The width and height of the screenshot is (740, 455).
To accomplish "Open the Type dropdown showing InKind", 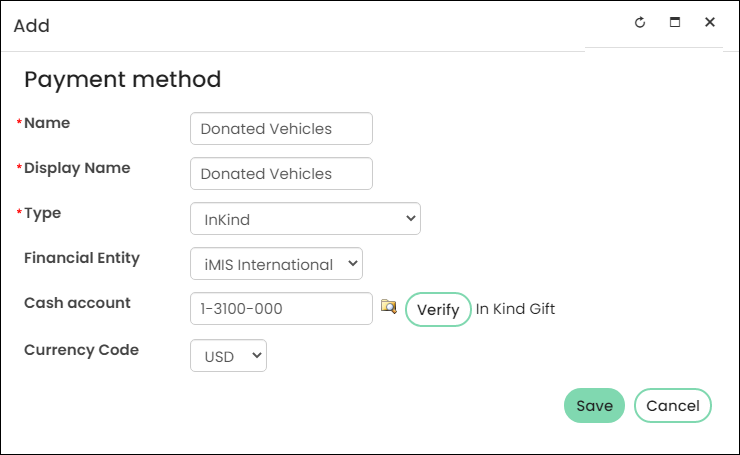I will (x=305, y=219).
